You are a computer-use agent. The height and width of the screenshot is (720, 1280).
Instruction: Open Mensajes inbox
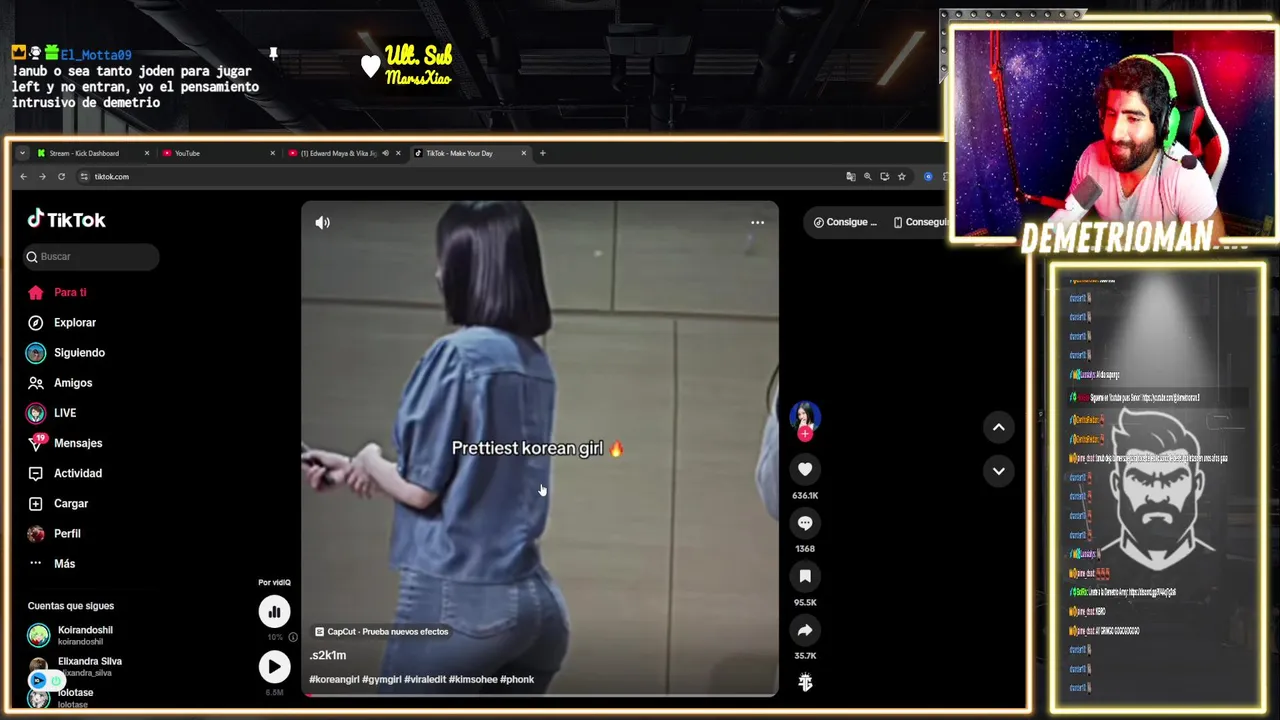click(x=78, y=443)
